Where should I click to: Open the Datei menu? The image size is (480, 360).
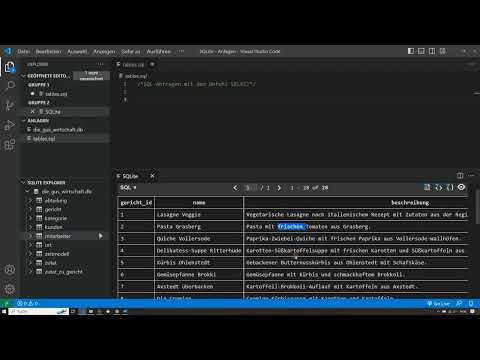tap(23, 51)
